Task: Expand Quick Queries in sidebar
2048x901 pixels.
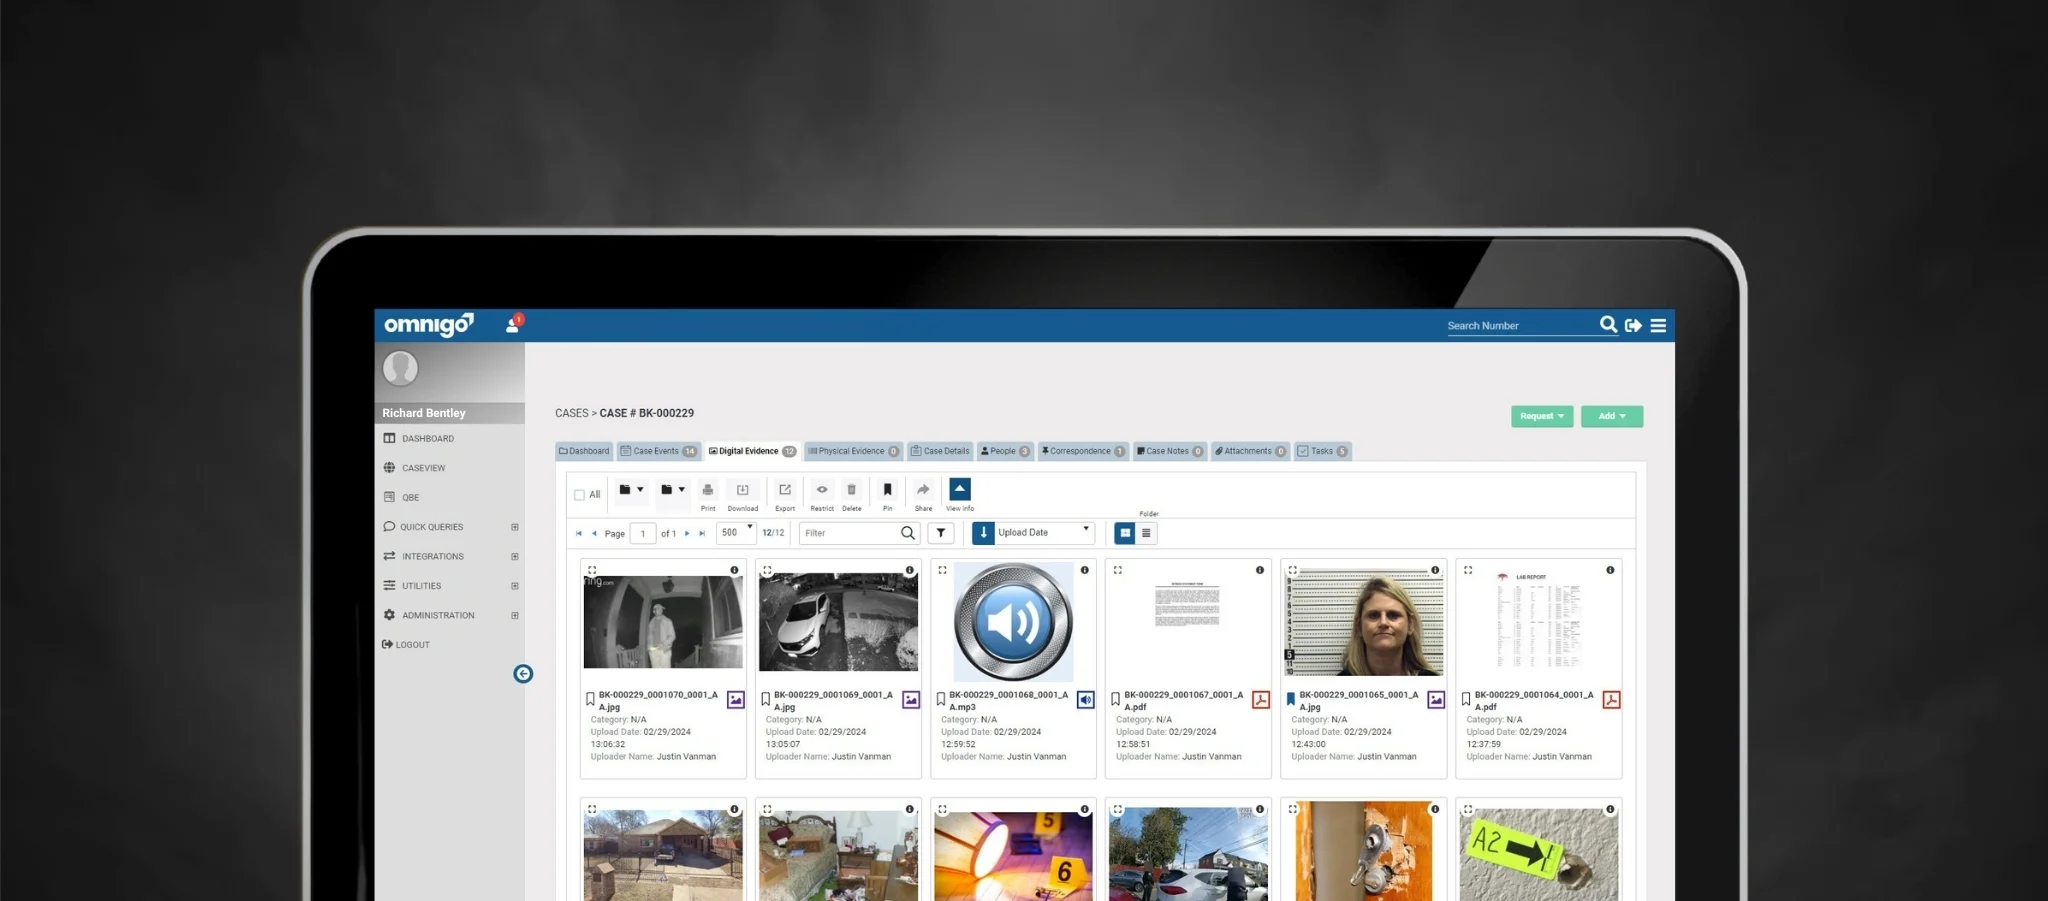Action: click(x=515, y=527)
